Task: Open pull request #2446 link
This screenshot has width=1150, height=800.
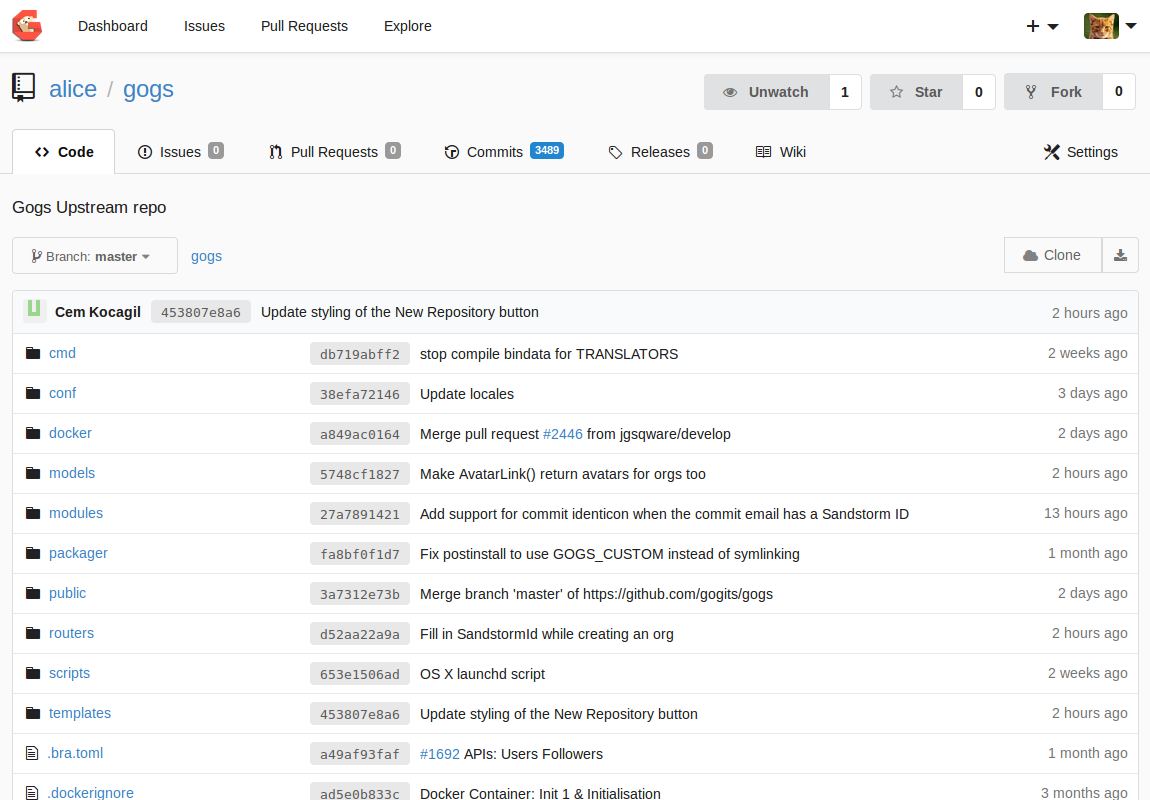Action: click(x=563, y=434)
